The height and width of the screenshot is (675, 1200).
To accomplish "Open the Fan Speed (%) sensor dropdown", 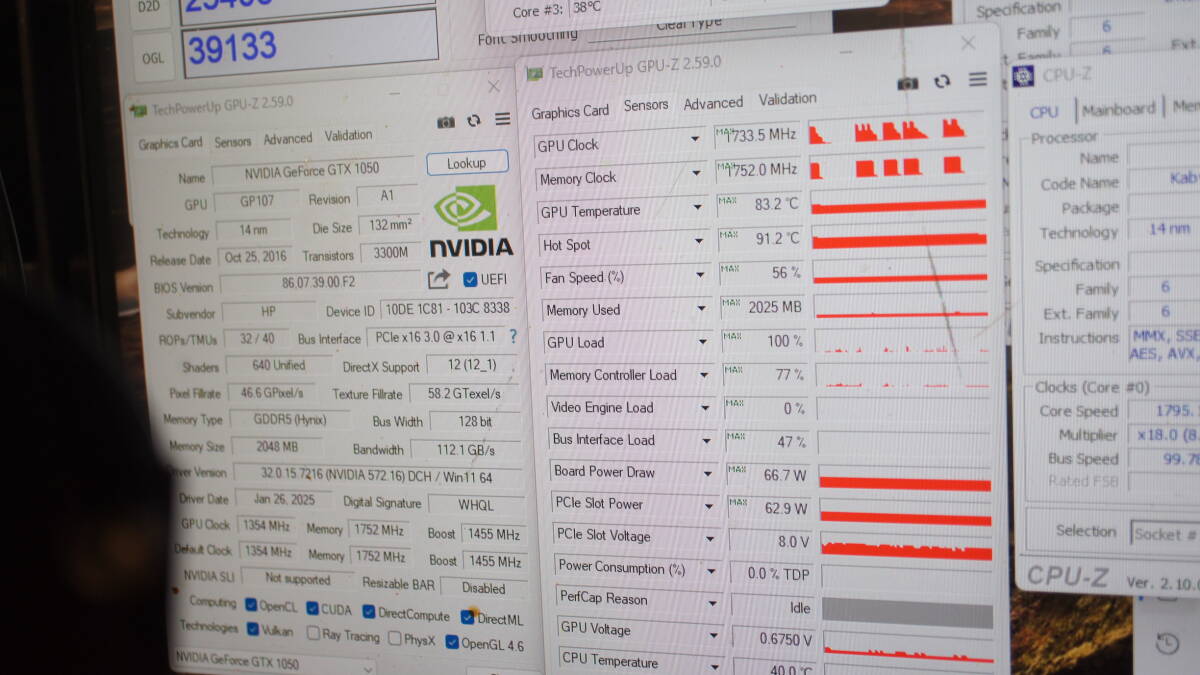I will [700, 273].
